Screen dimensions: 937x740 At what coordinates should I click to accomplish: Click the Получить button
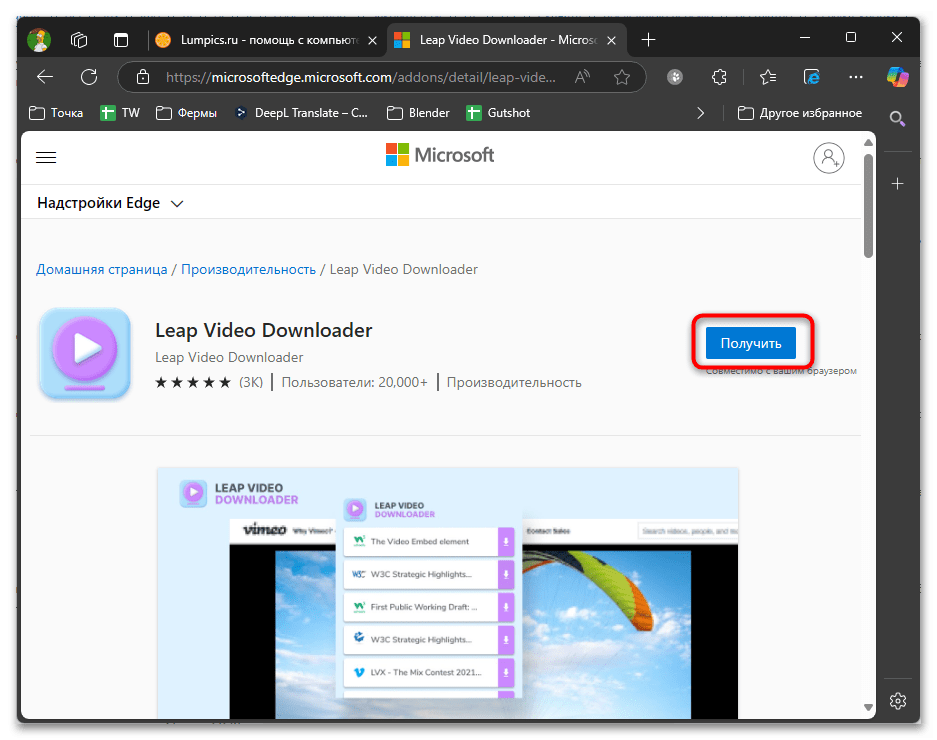coord(751,343)
